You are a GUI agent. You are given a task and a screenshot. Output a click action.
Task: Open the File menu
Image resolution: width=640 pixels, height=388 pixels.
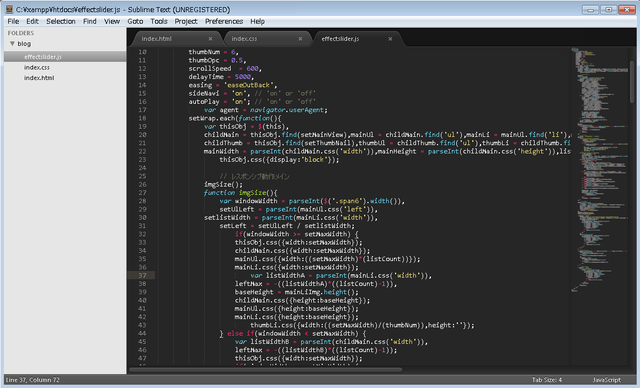pyautogui.click(x=13, y=21)
